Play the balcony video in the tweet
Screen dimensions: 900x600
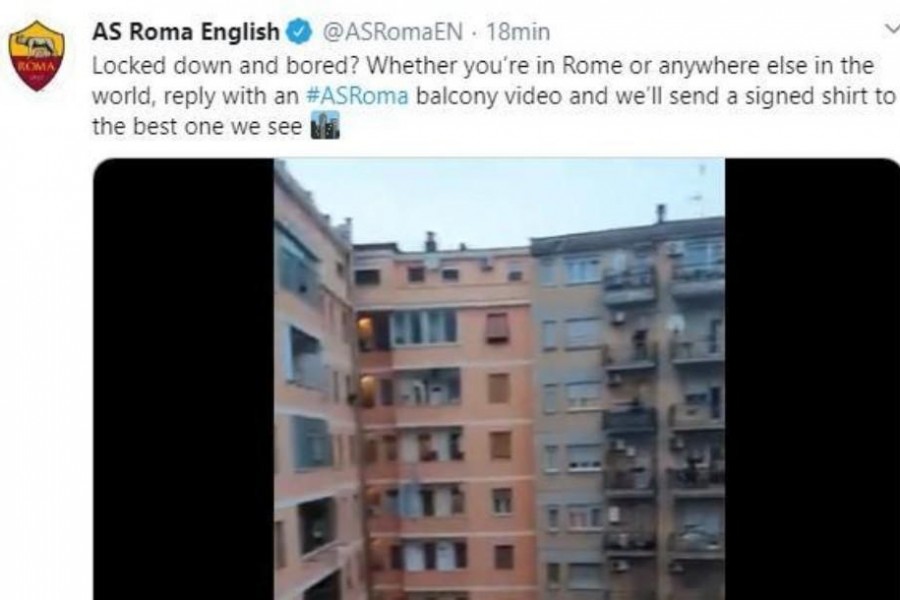pyautogui.click(x=499, y=379)
